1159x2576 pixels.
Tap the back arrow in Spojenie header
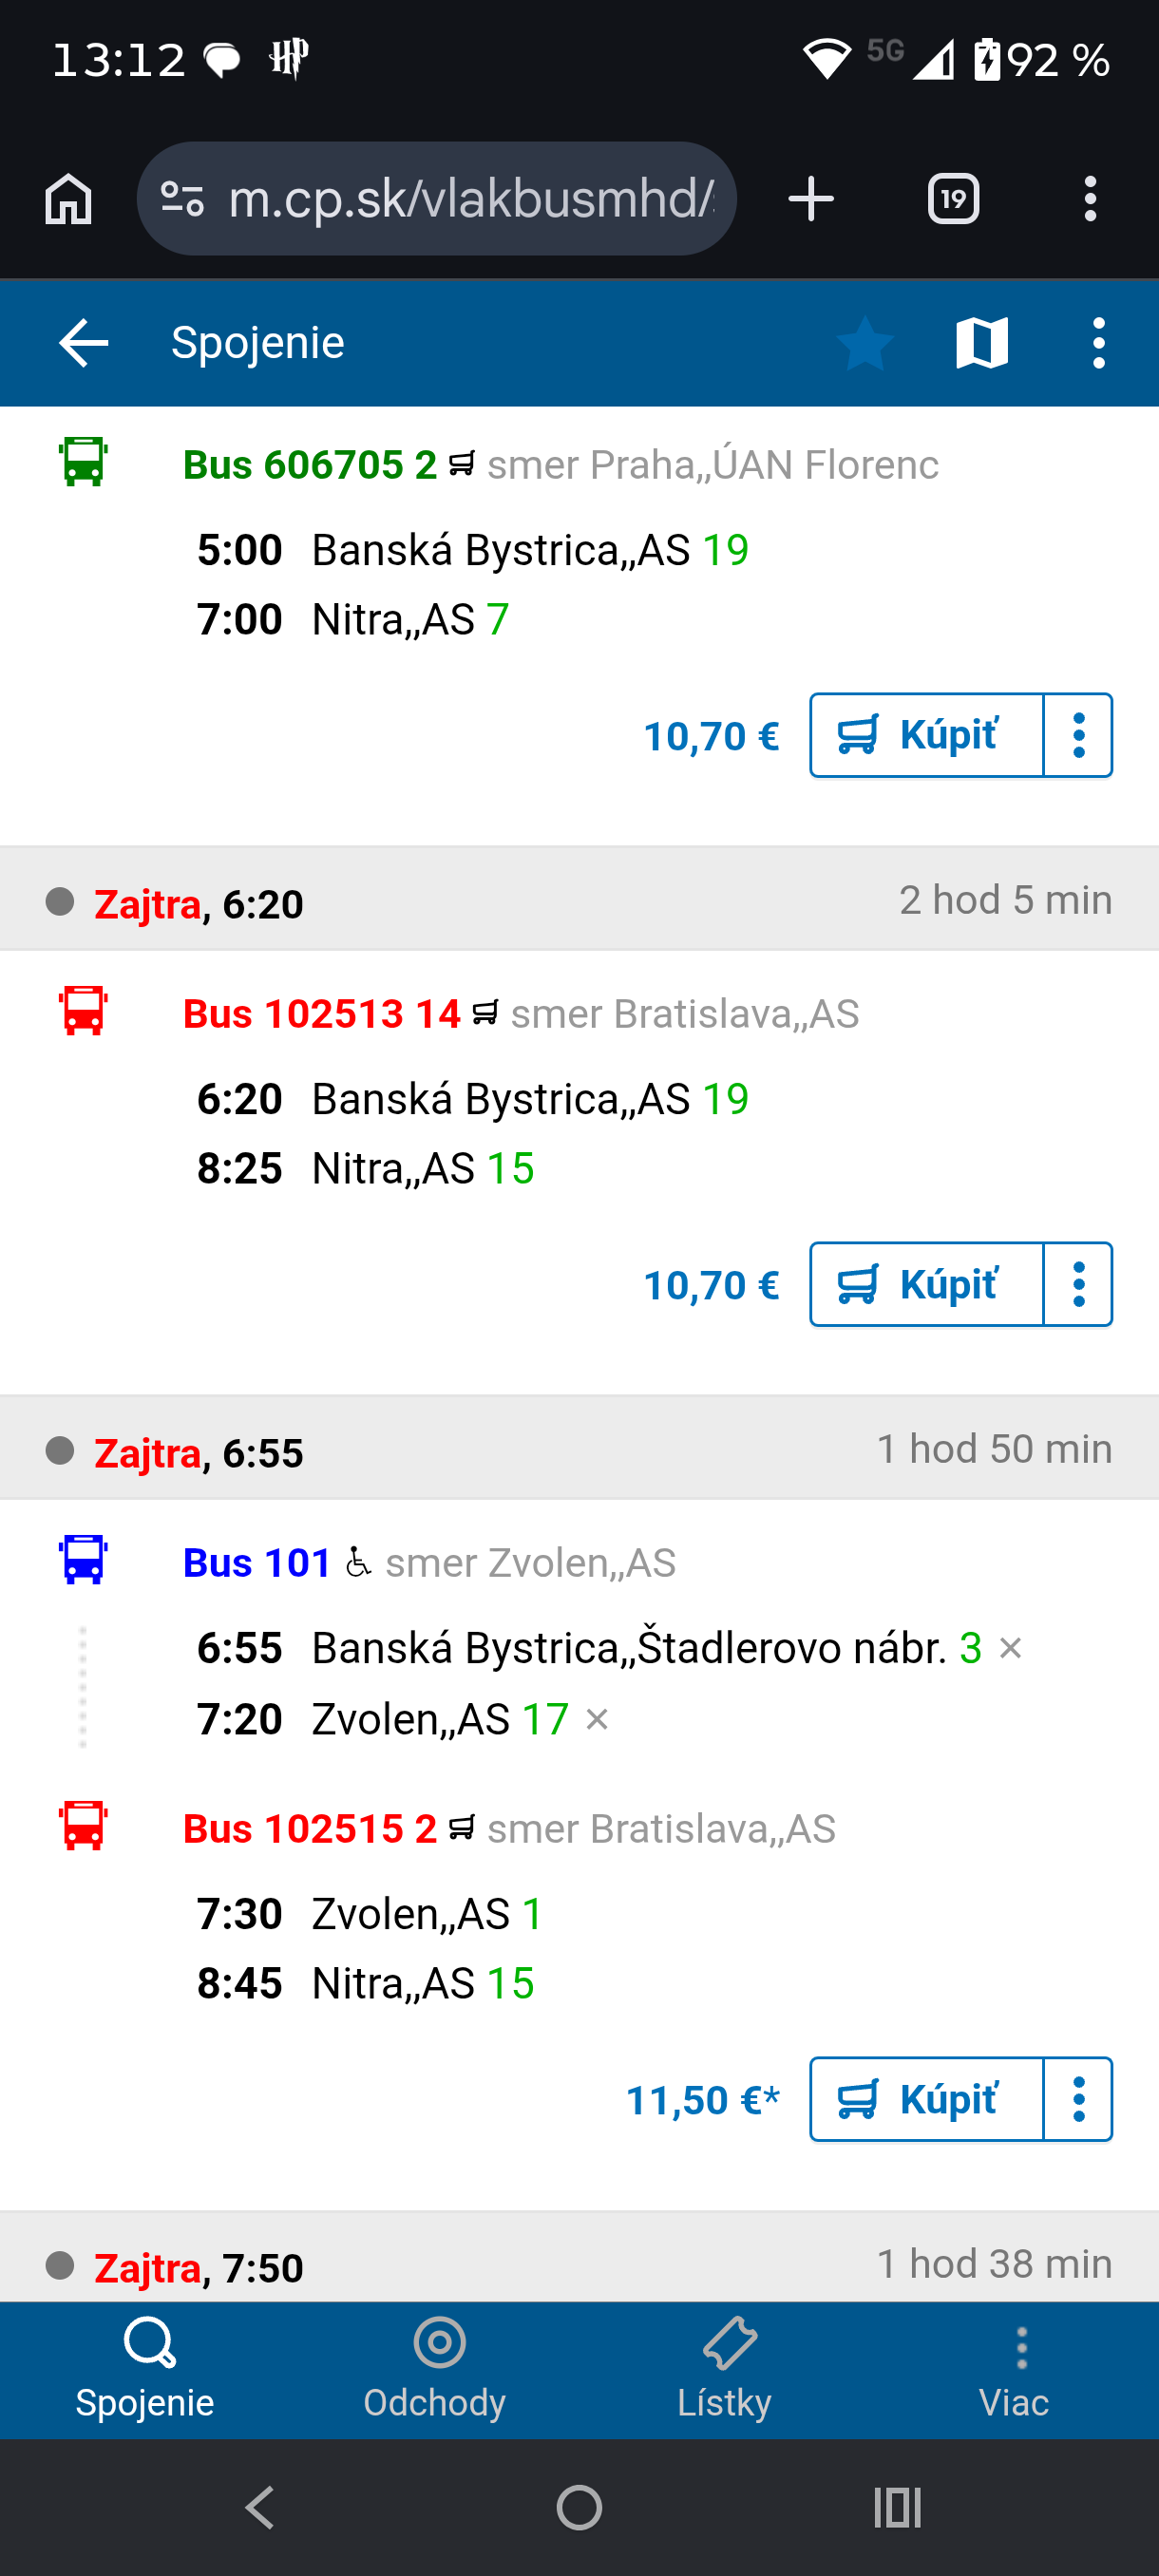click(x=83, y=343)
